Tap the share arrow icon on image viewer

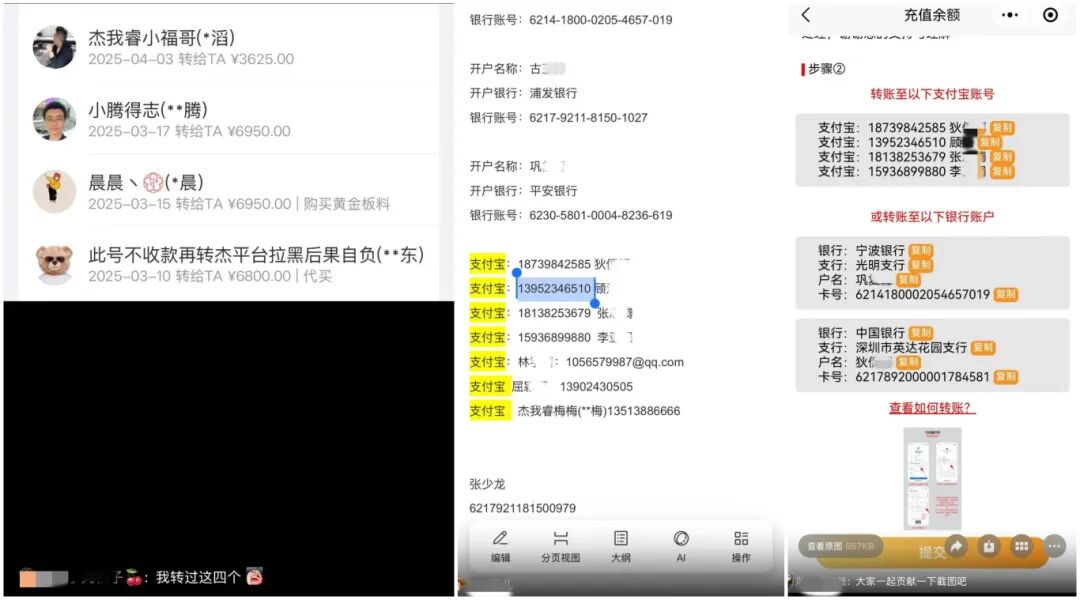pos(956,546)
